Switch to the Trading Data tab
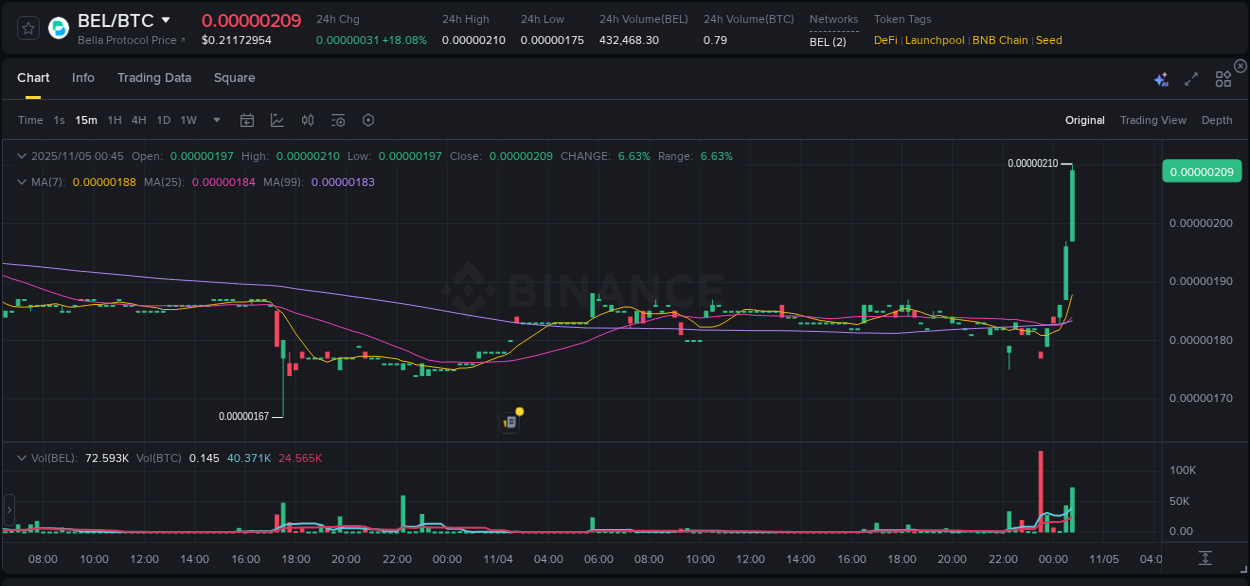1250x586 pixels. click(x=154, y=77)
